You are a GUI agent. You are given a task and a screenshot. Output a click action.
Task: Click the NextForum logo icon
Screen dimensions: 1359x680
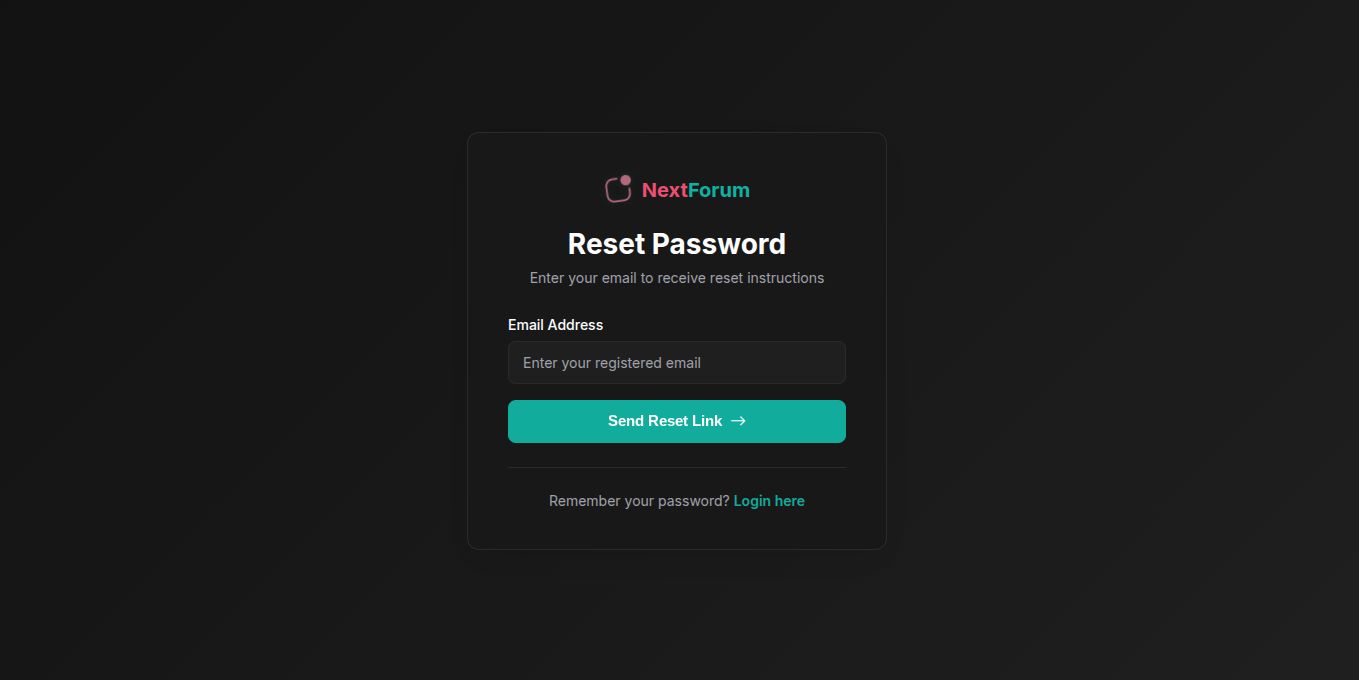(617, 190)
